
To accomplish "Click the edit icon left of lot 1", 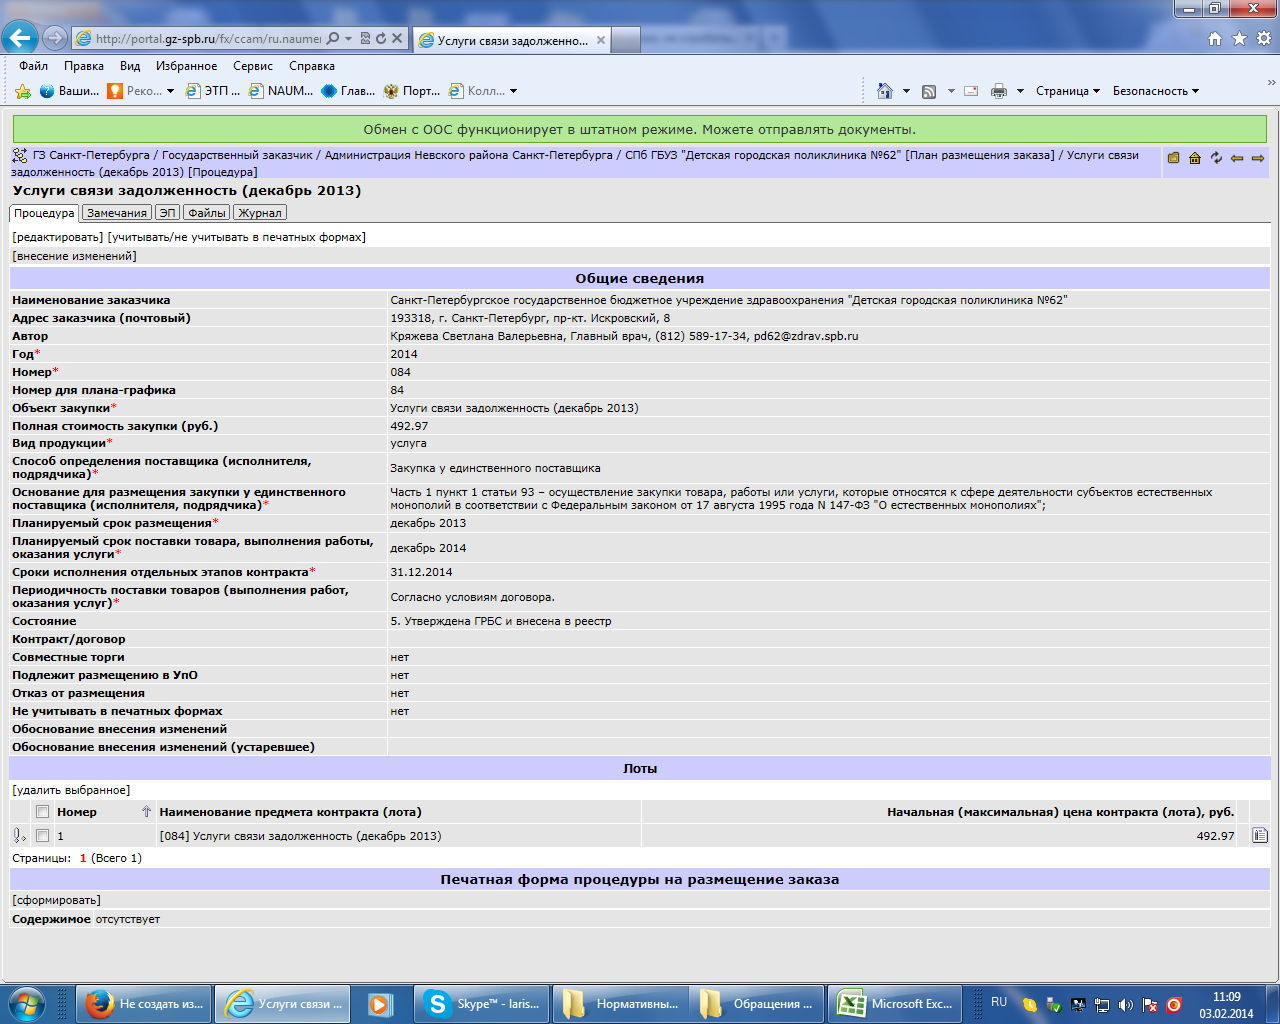I will pos(19,836).
